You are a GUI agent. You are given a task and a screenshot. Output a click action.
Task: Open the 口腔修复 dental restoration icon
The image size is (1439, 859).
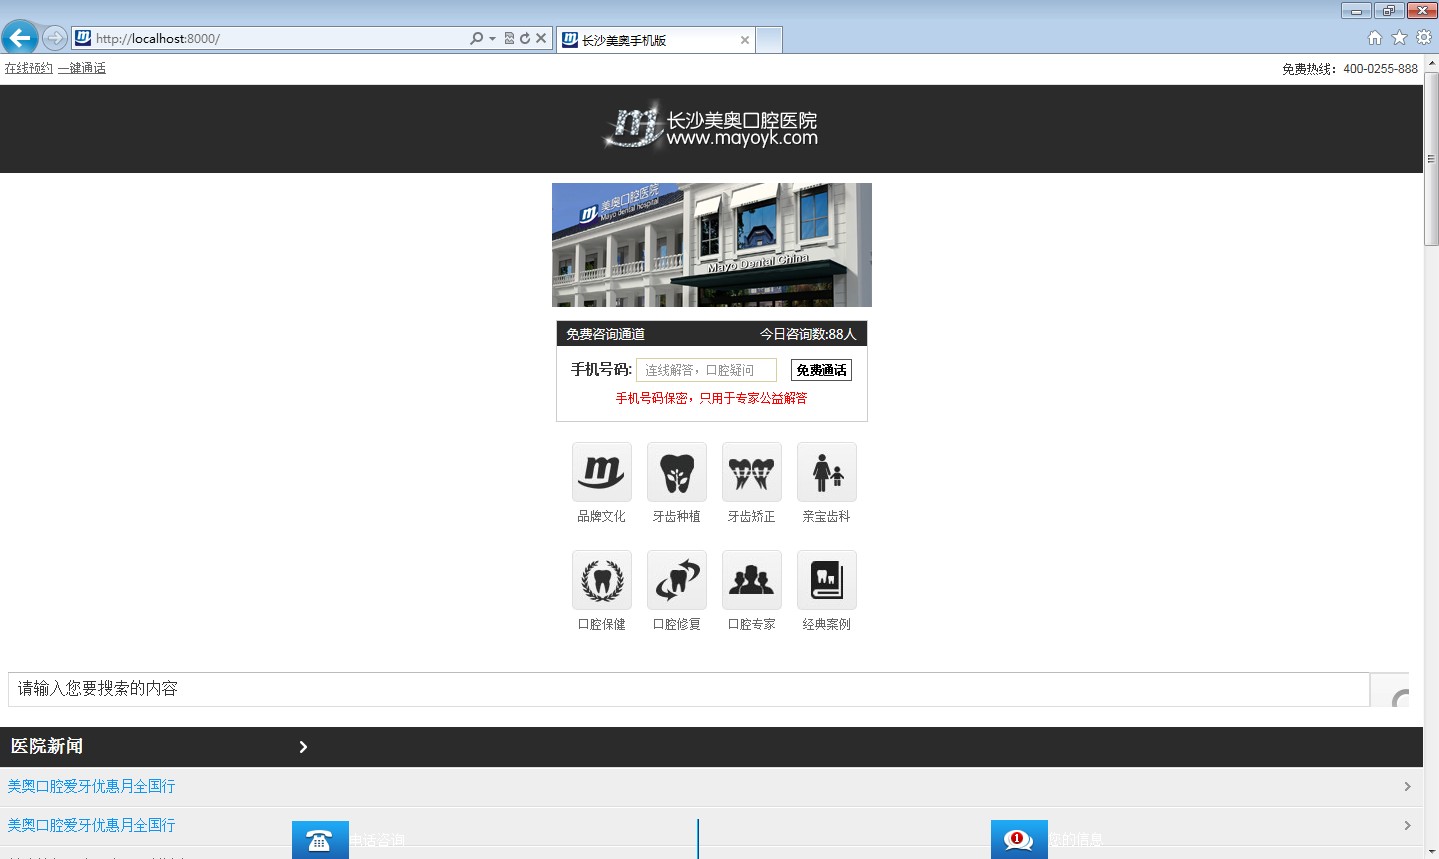point(677,580)
